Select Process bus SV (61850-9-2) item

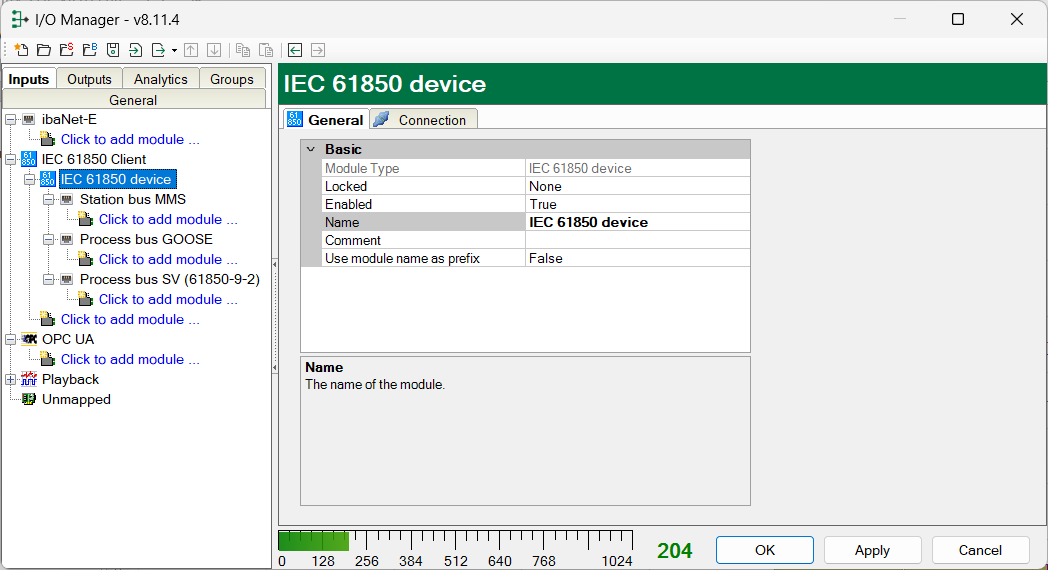pos(170,279)
